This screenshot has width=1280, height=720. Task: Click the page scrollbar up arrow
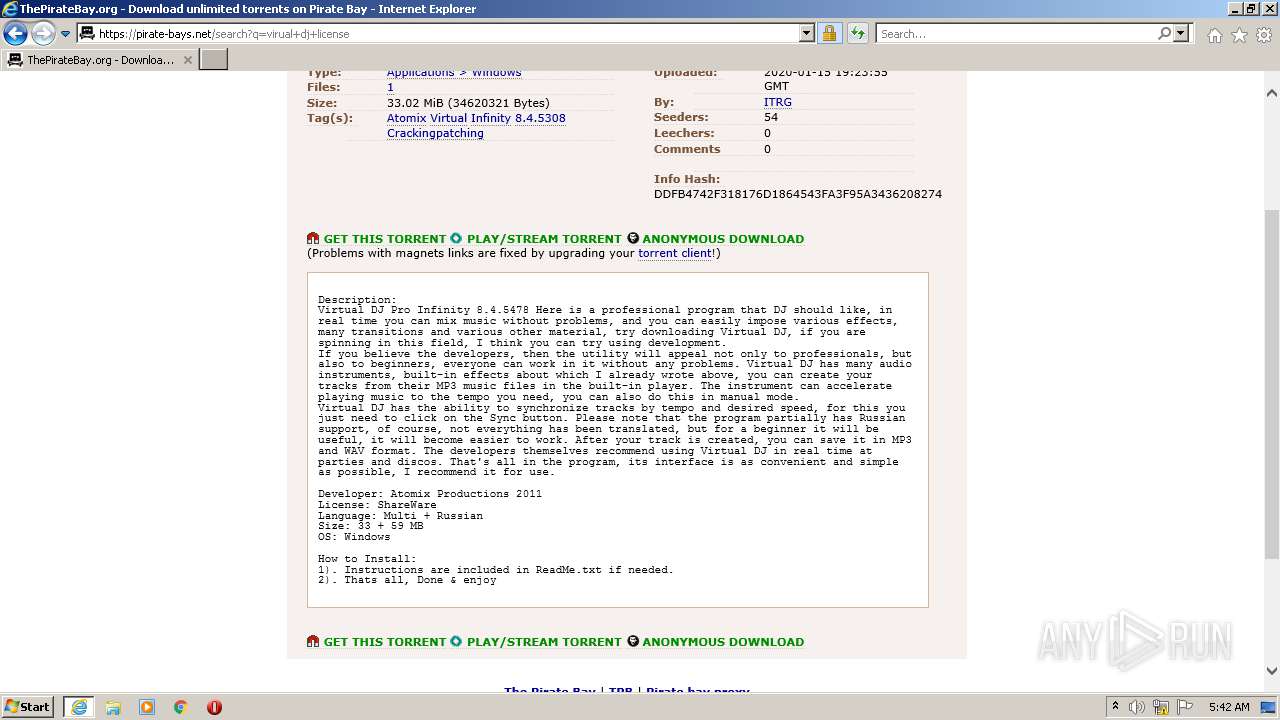pos(1272,93)
